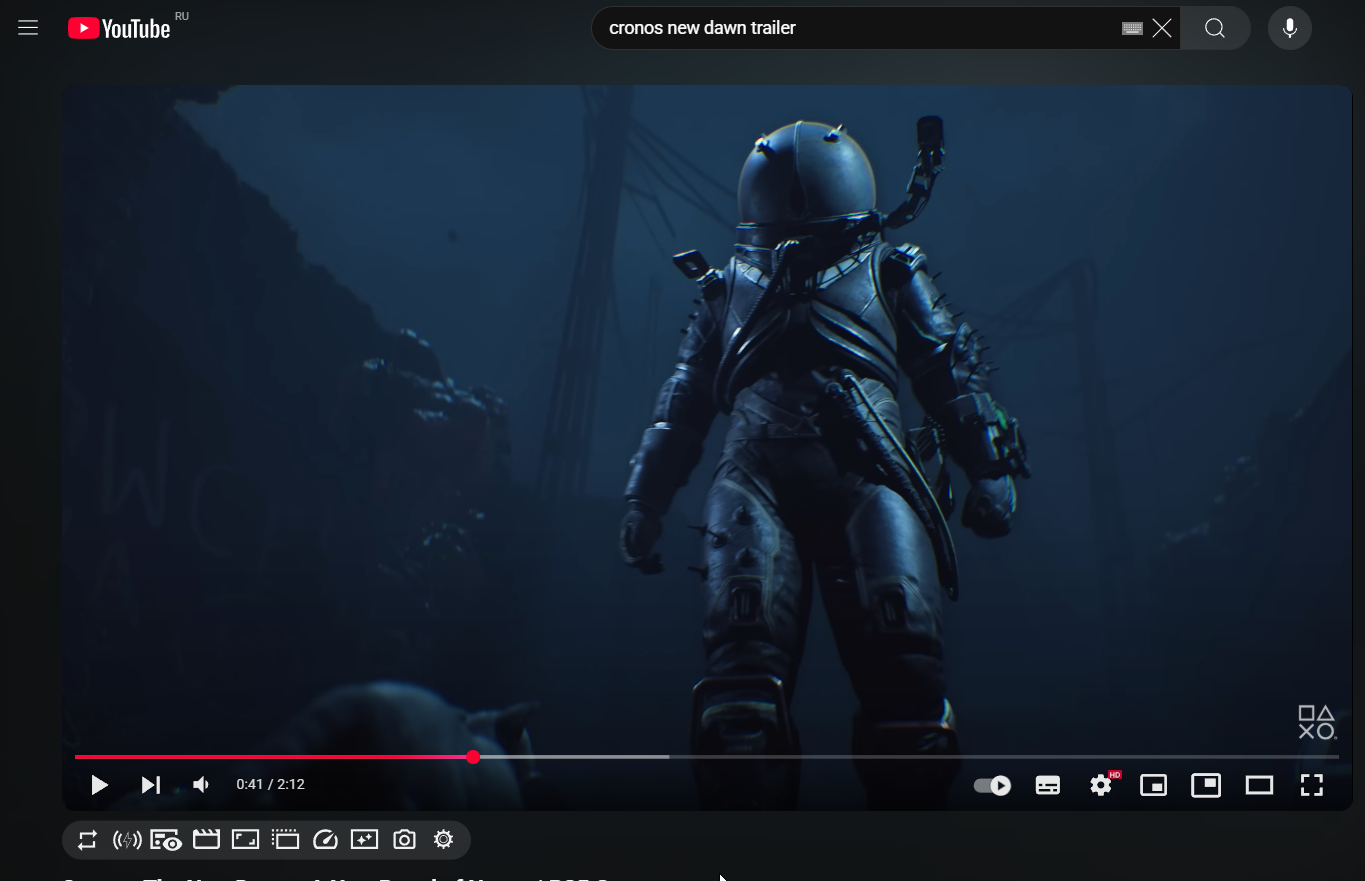Enter full screen mode
The height and width of the screenshot is (881, 1365).
1311,785
